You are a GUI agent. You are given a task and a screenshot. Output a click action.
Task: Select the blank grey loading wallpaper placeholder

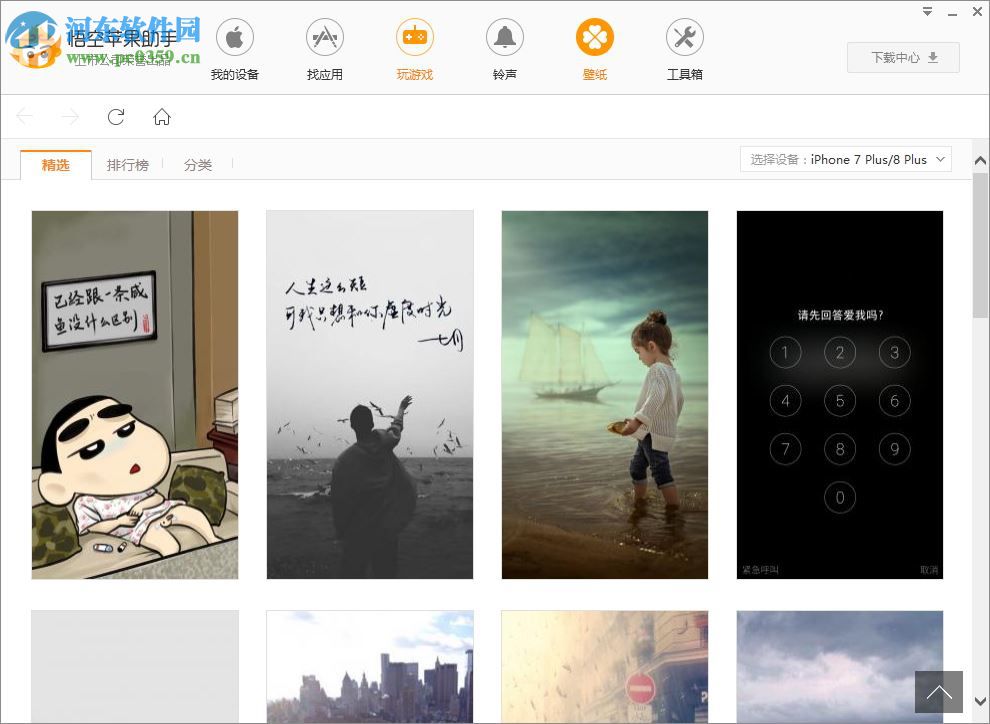(135, 667)
